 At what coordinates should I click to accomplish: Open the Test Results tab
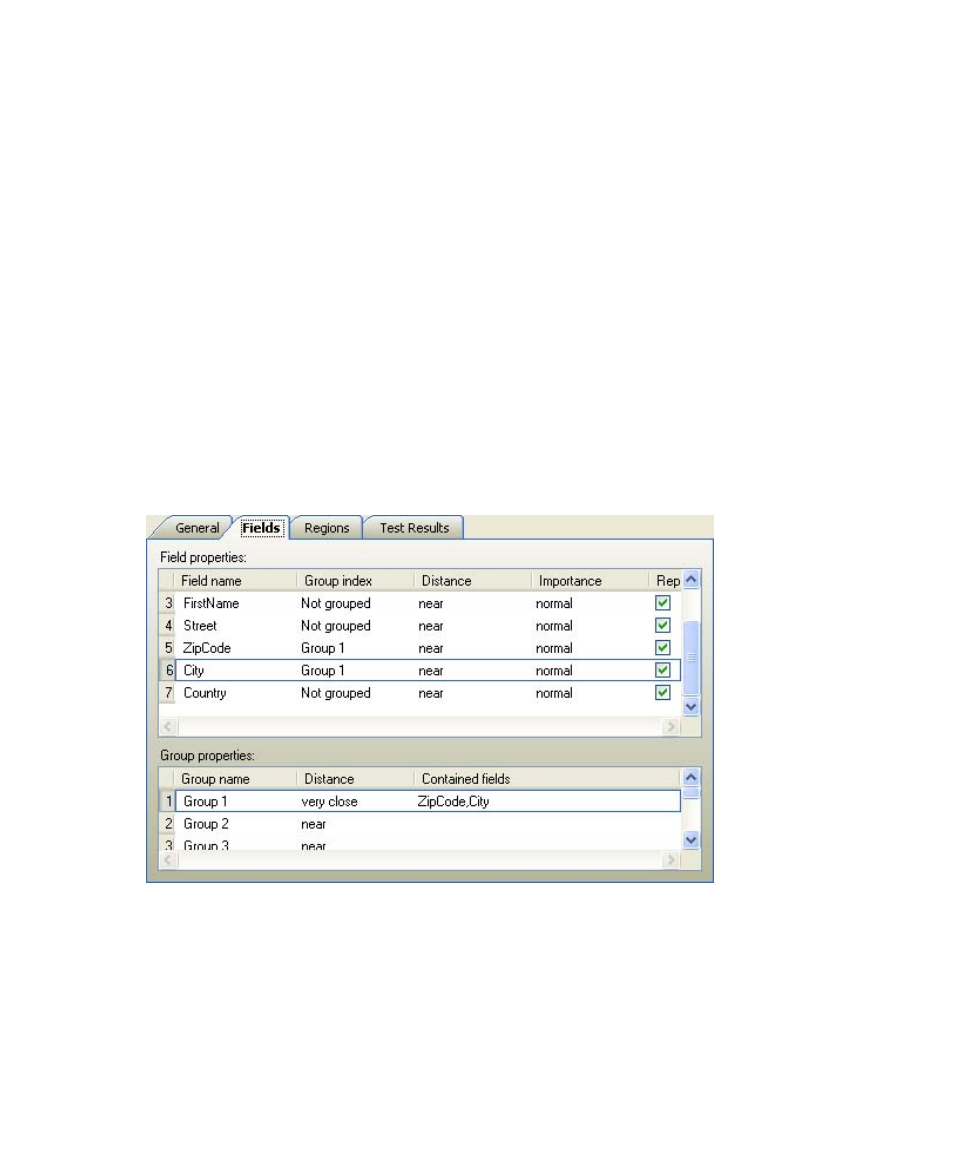414,528
